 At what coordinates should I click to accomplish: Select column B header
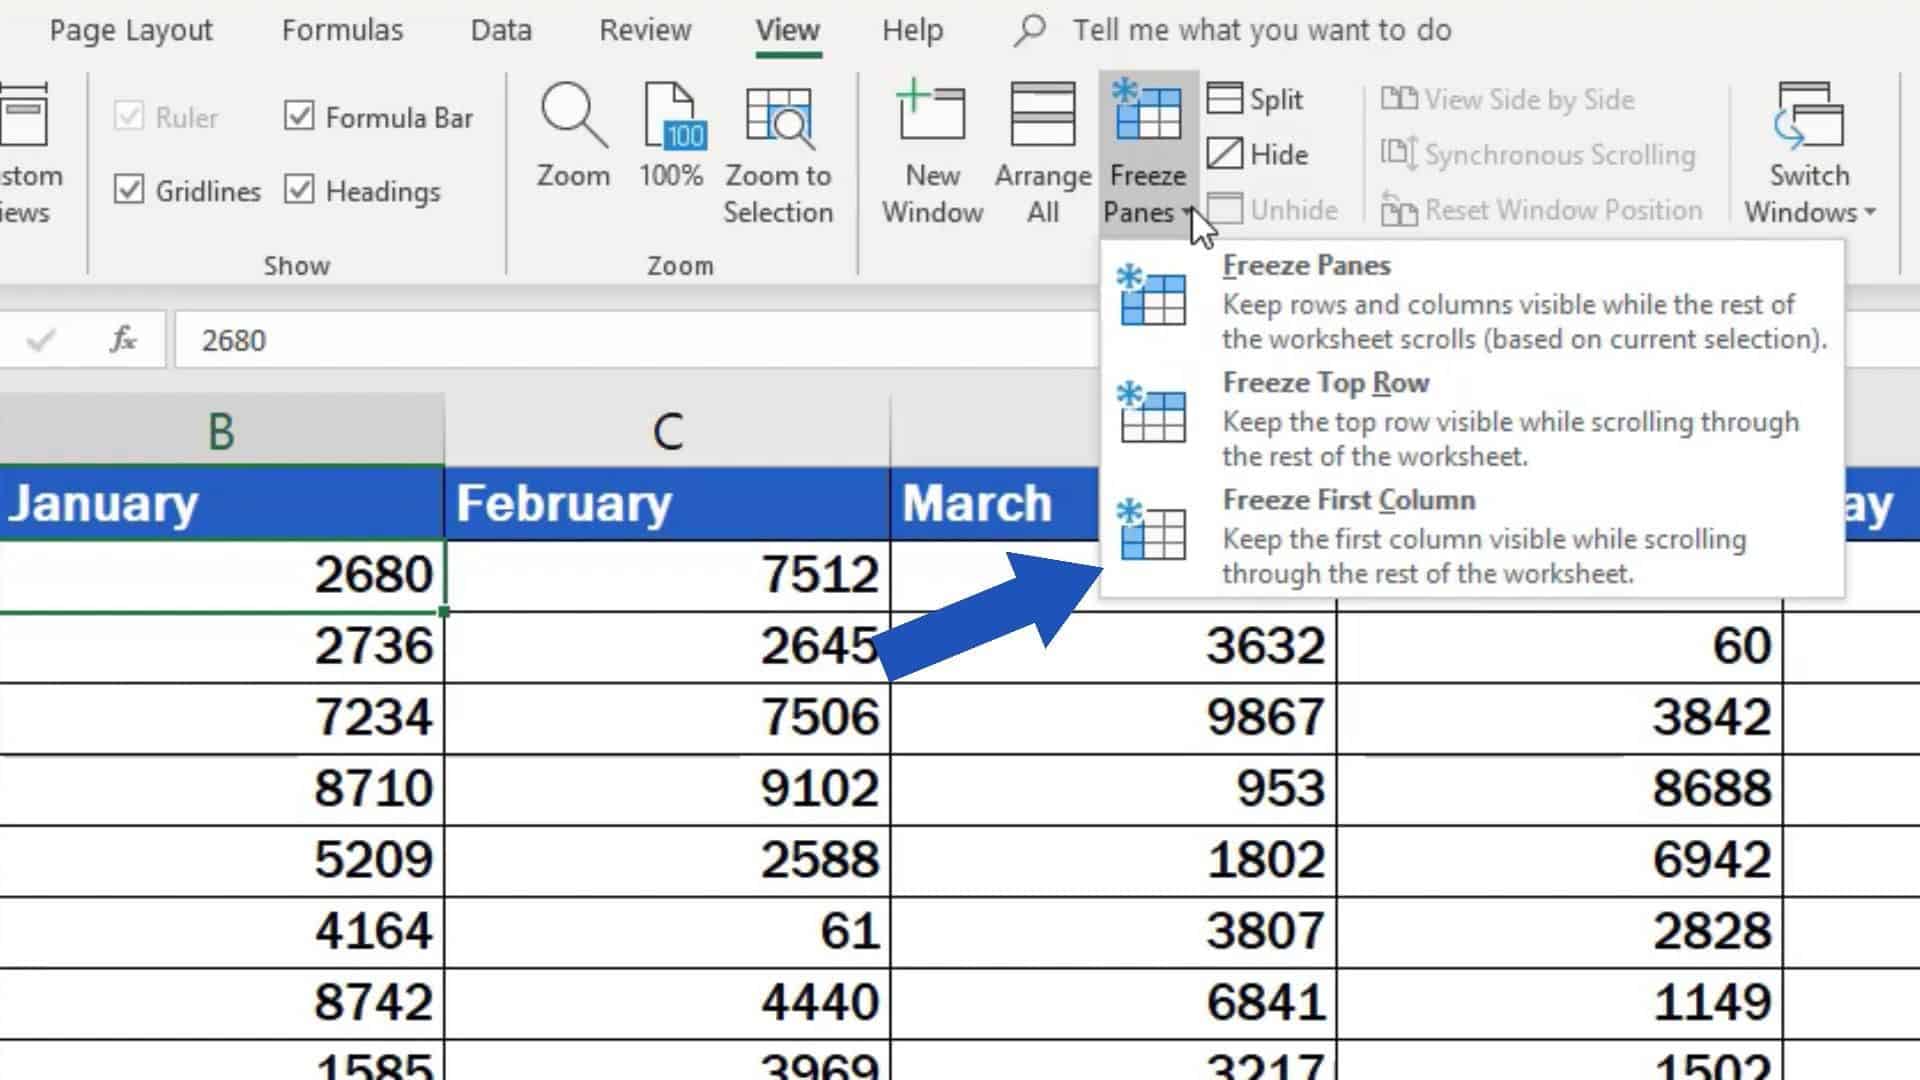coord(219,430)
